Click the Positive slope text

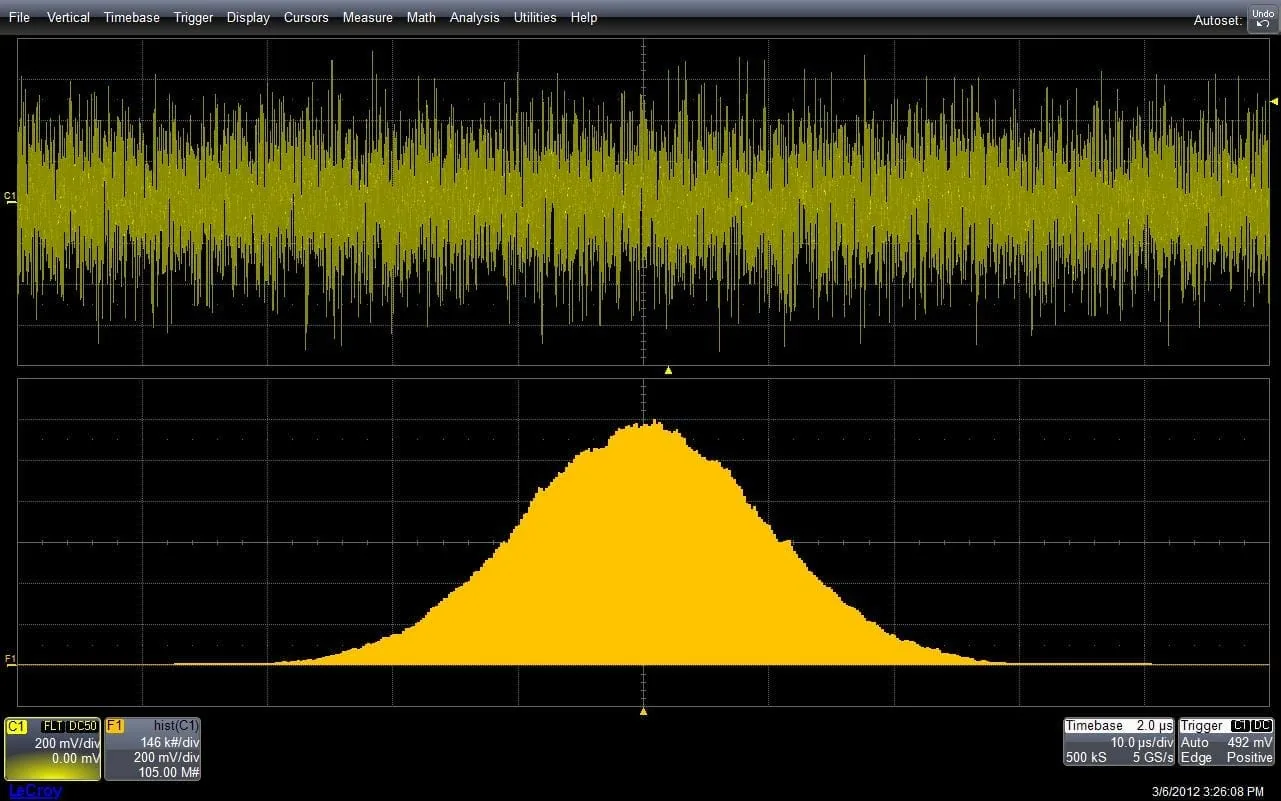coord(1249,758)
